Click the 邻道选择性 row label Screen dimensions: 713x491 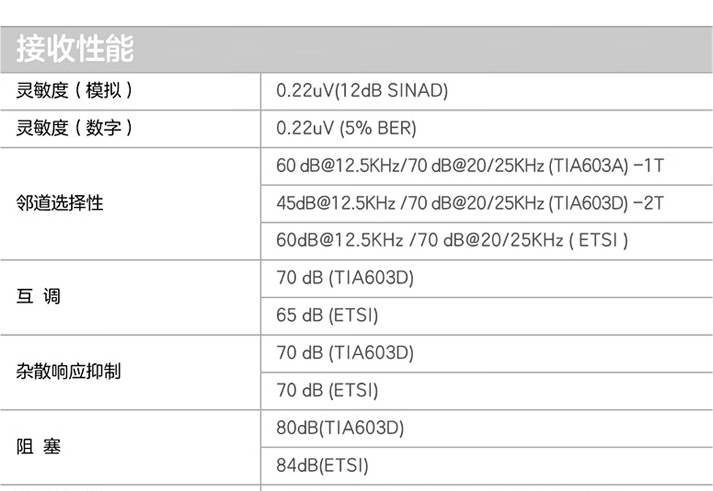pyautogui.click(x=60, y=203)
